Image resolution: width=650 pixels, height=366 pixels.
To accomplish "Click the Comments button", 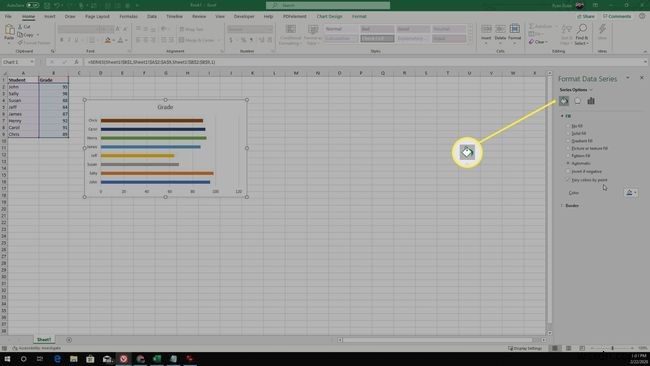I will 617,16.
